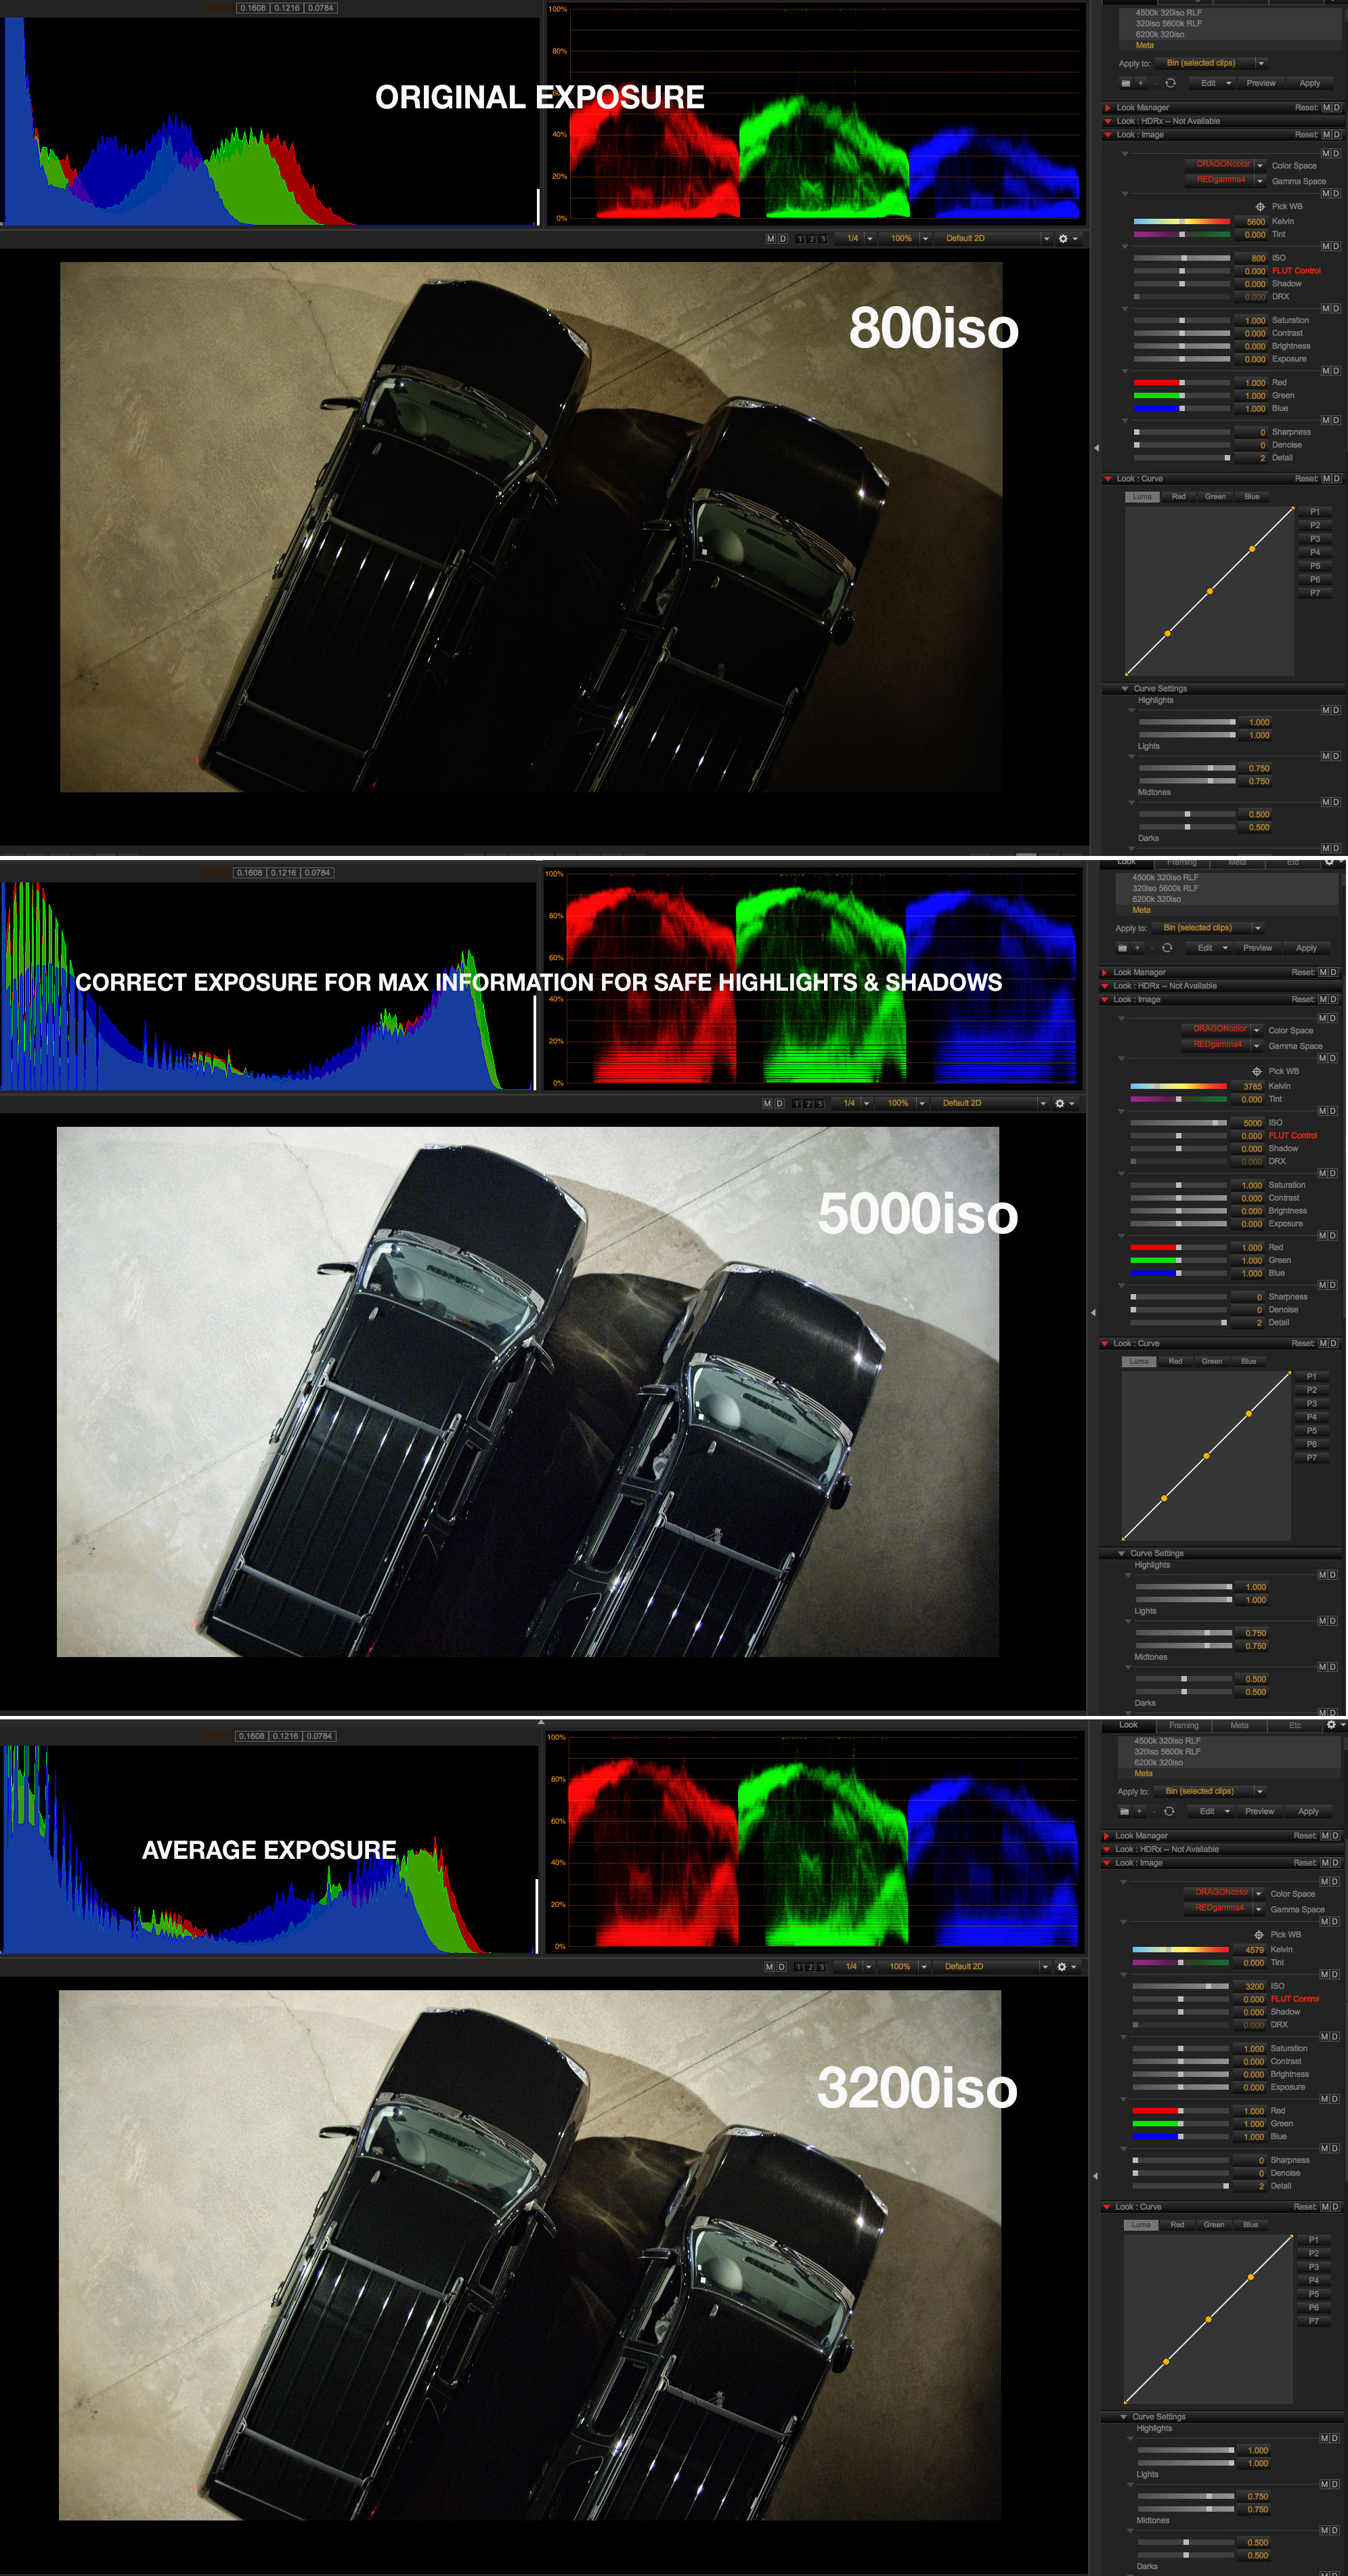The image size is (1348, 2576).
Task: Open preset folder icon in the 800iso panel
Action: tap(1125, 83)
